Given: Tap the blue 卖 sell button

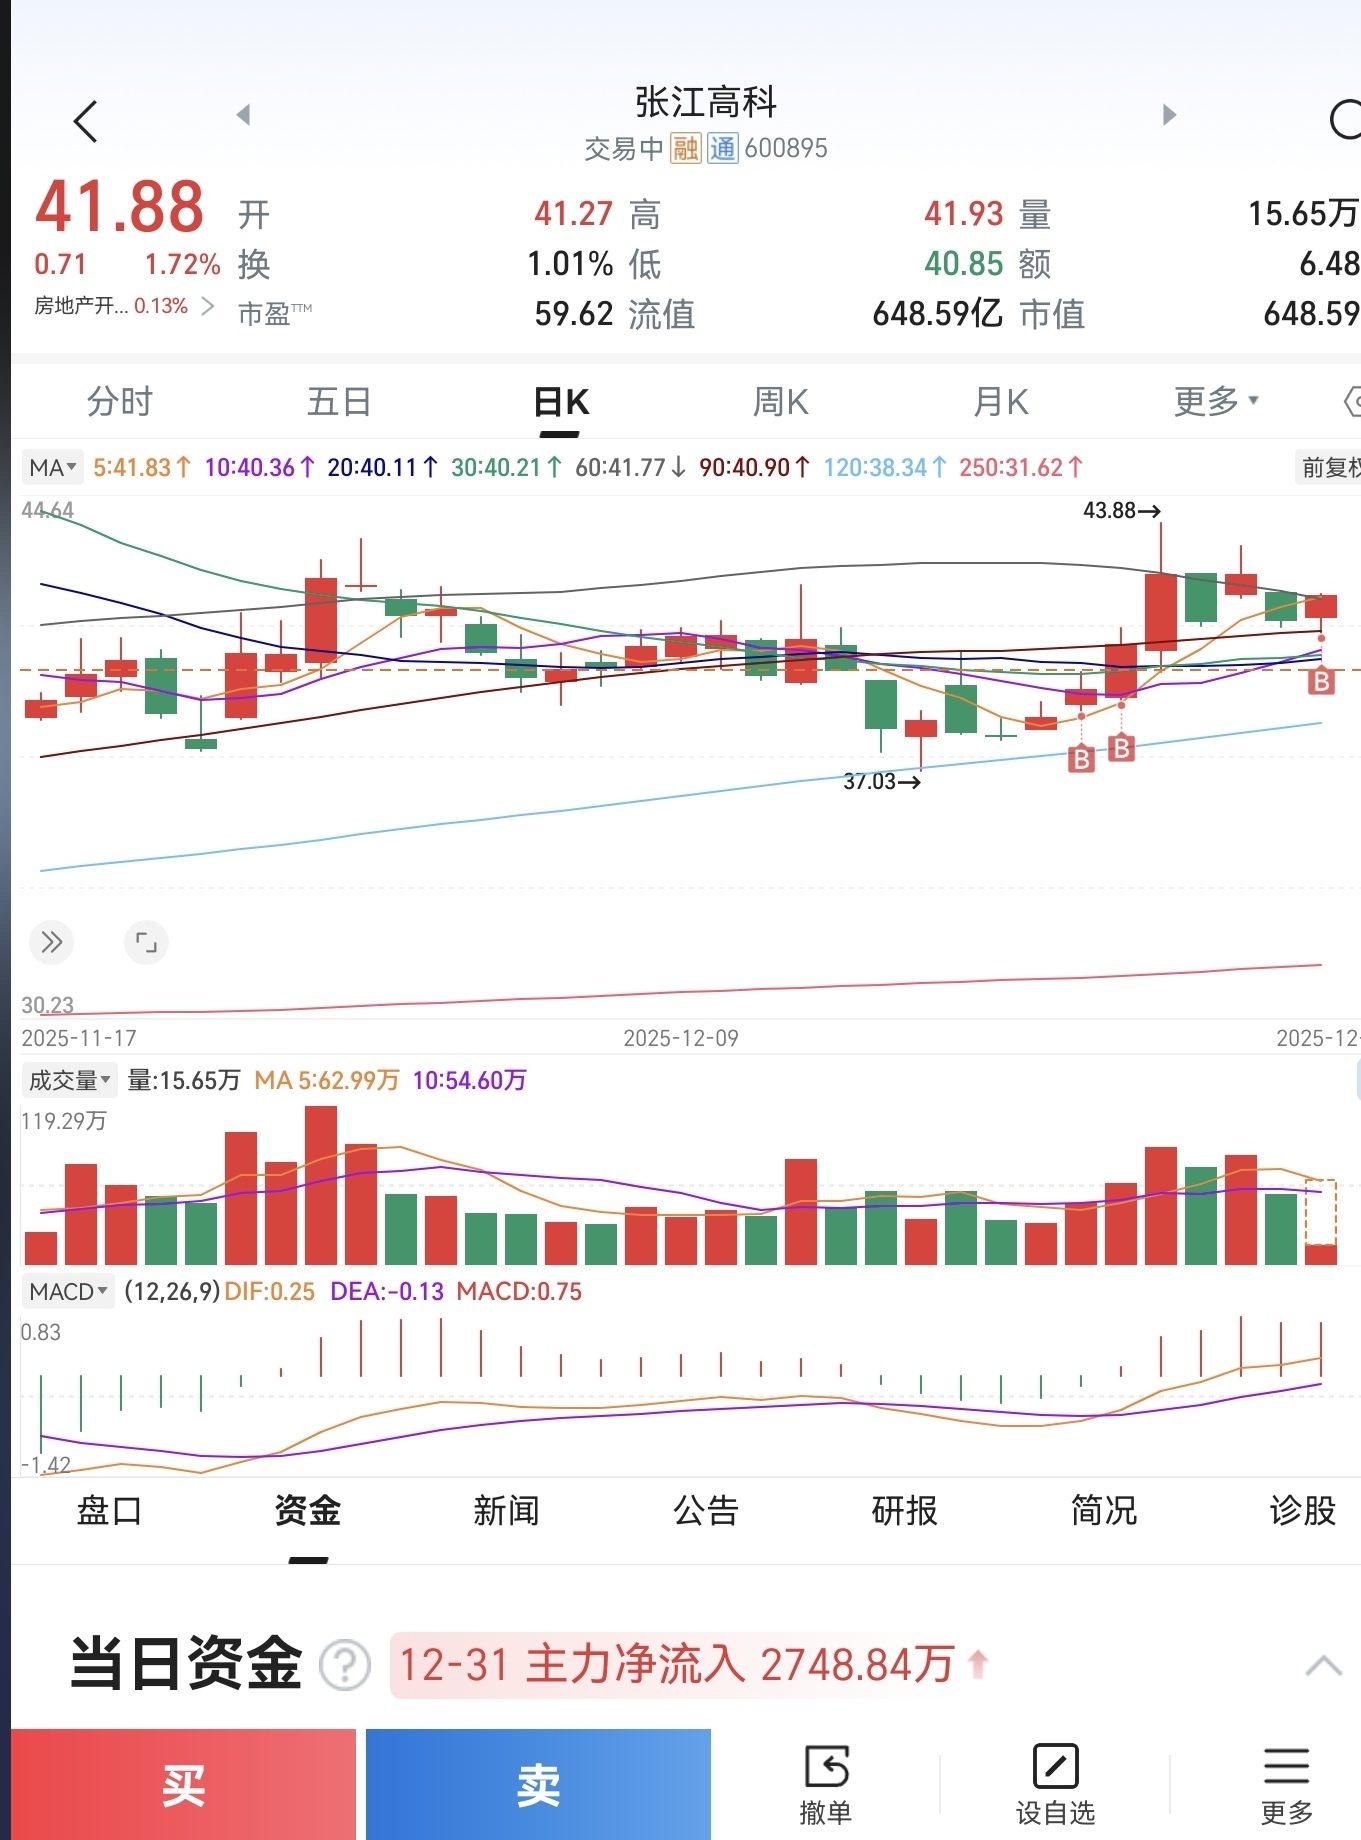Looking at the screenshot, I should click(538, 1784).
